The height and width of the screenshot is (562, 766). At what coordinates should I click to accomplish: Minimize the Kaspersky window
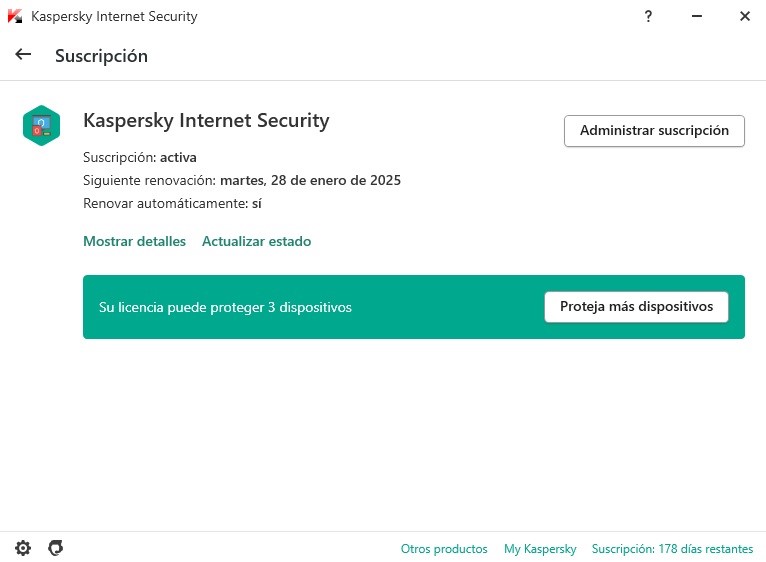697,16
